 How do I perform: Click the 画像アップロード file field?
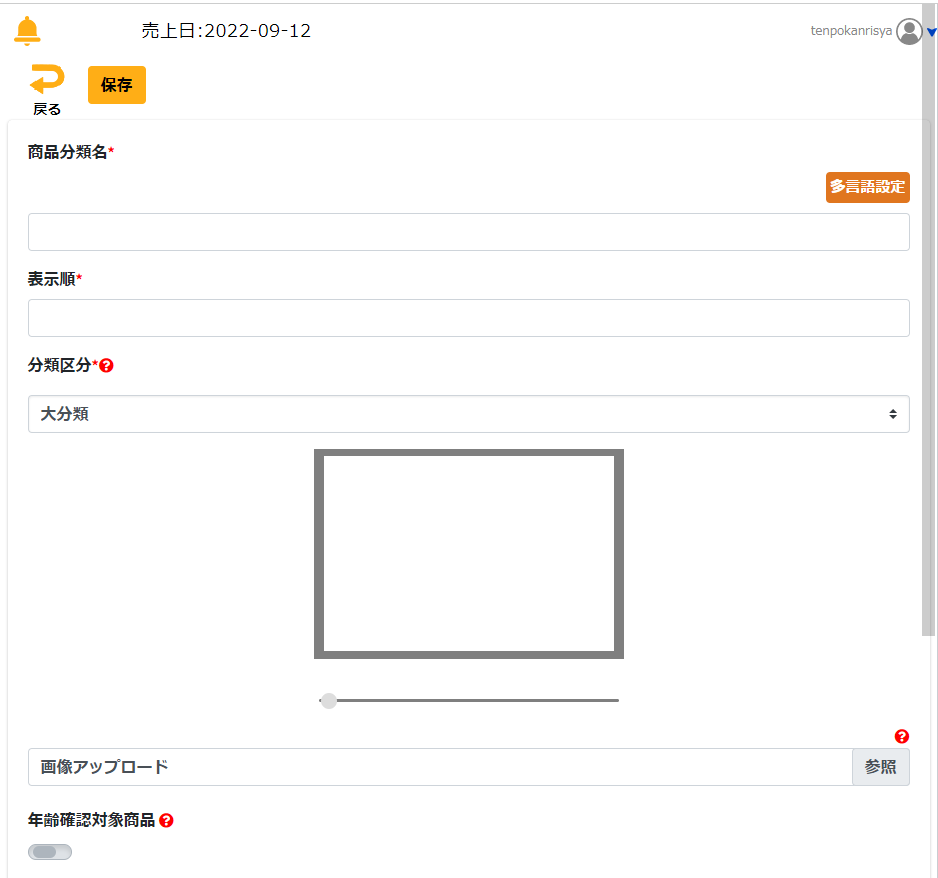[440, 767]
